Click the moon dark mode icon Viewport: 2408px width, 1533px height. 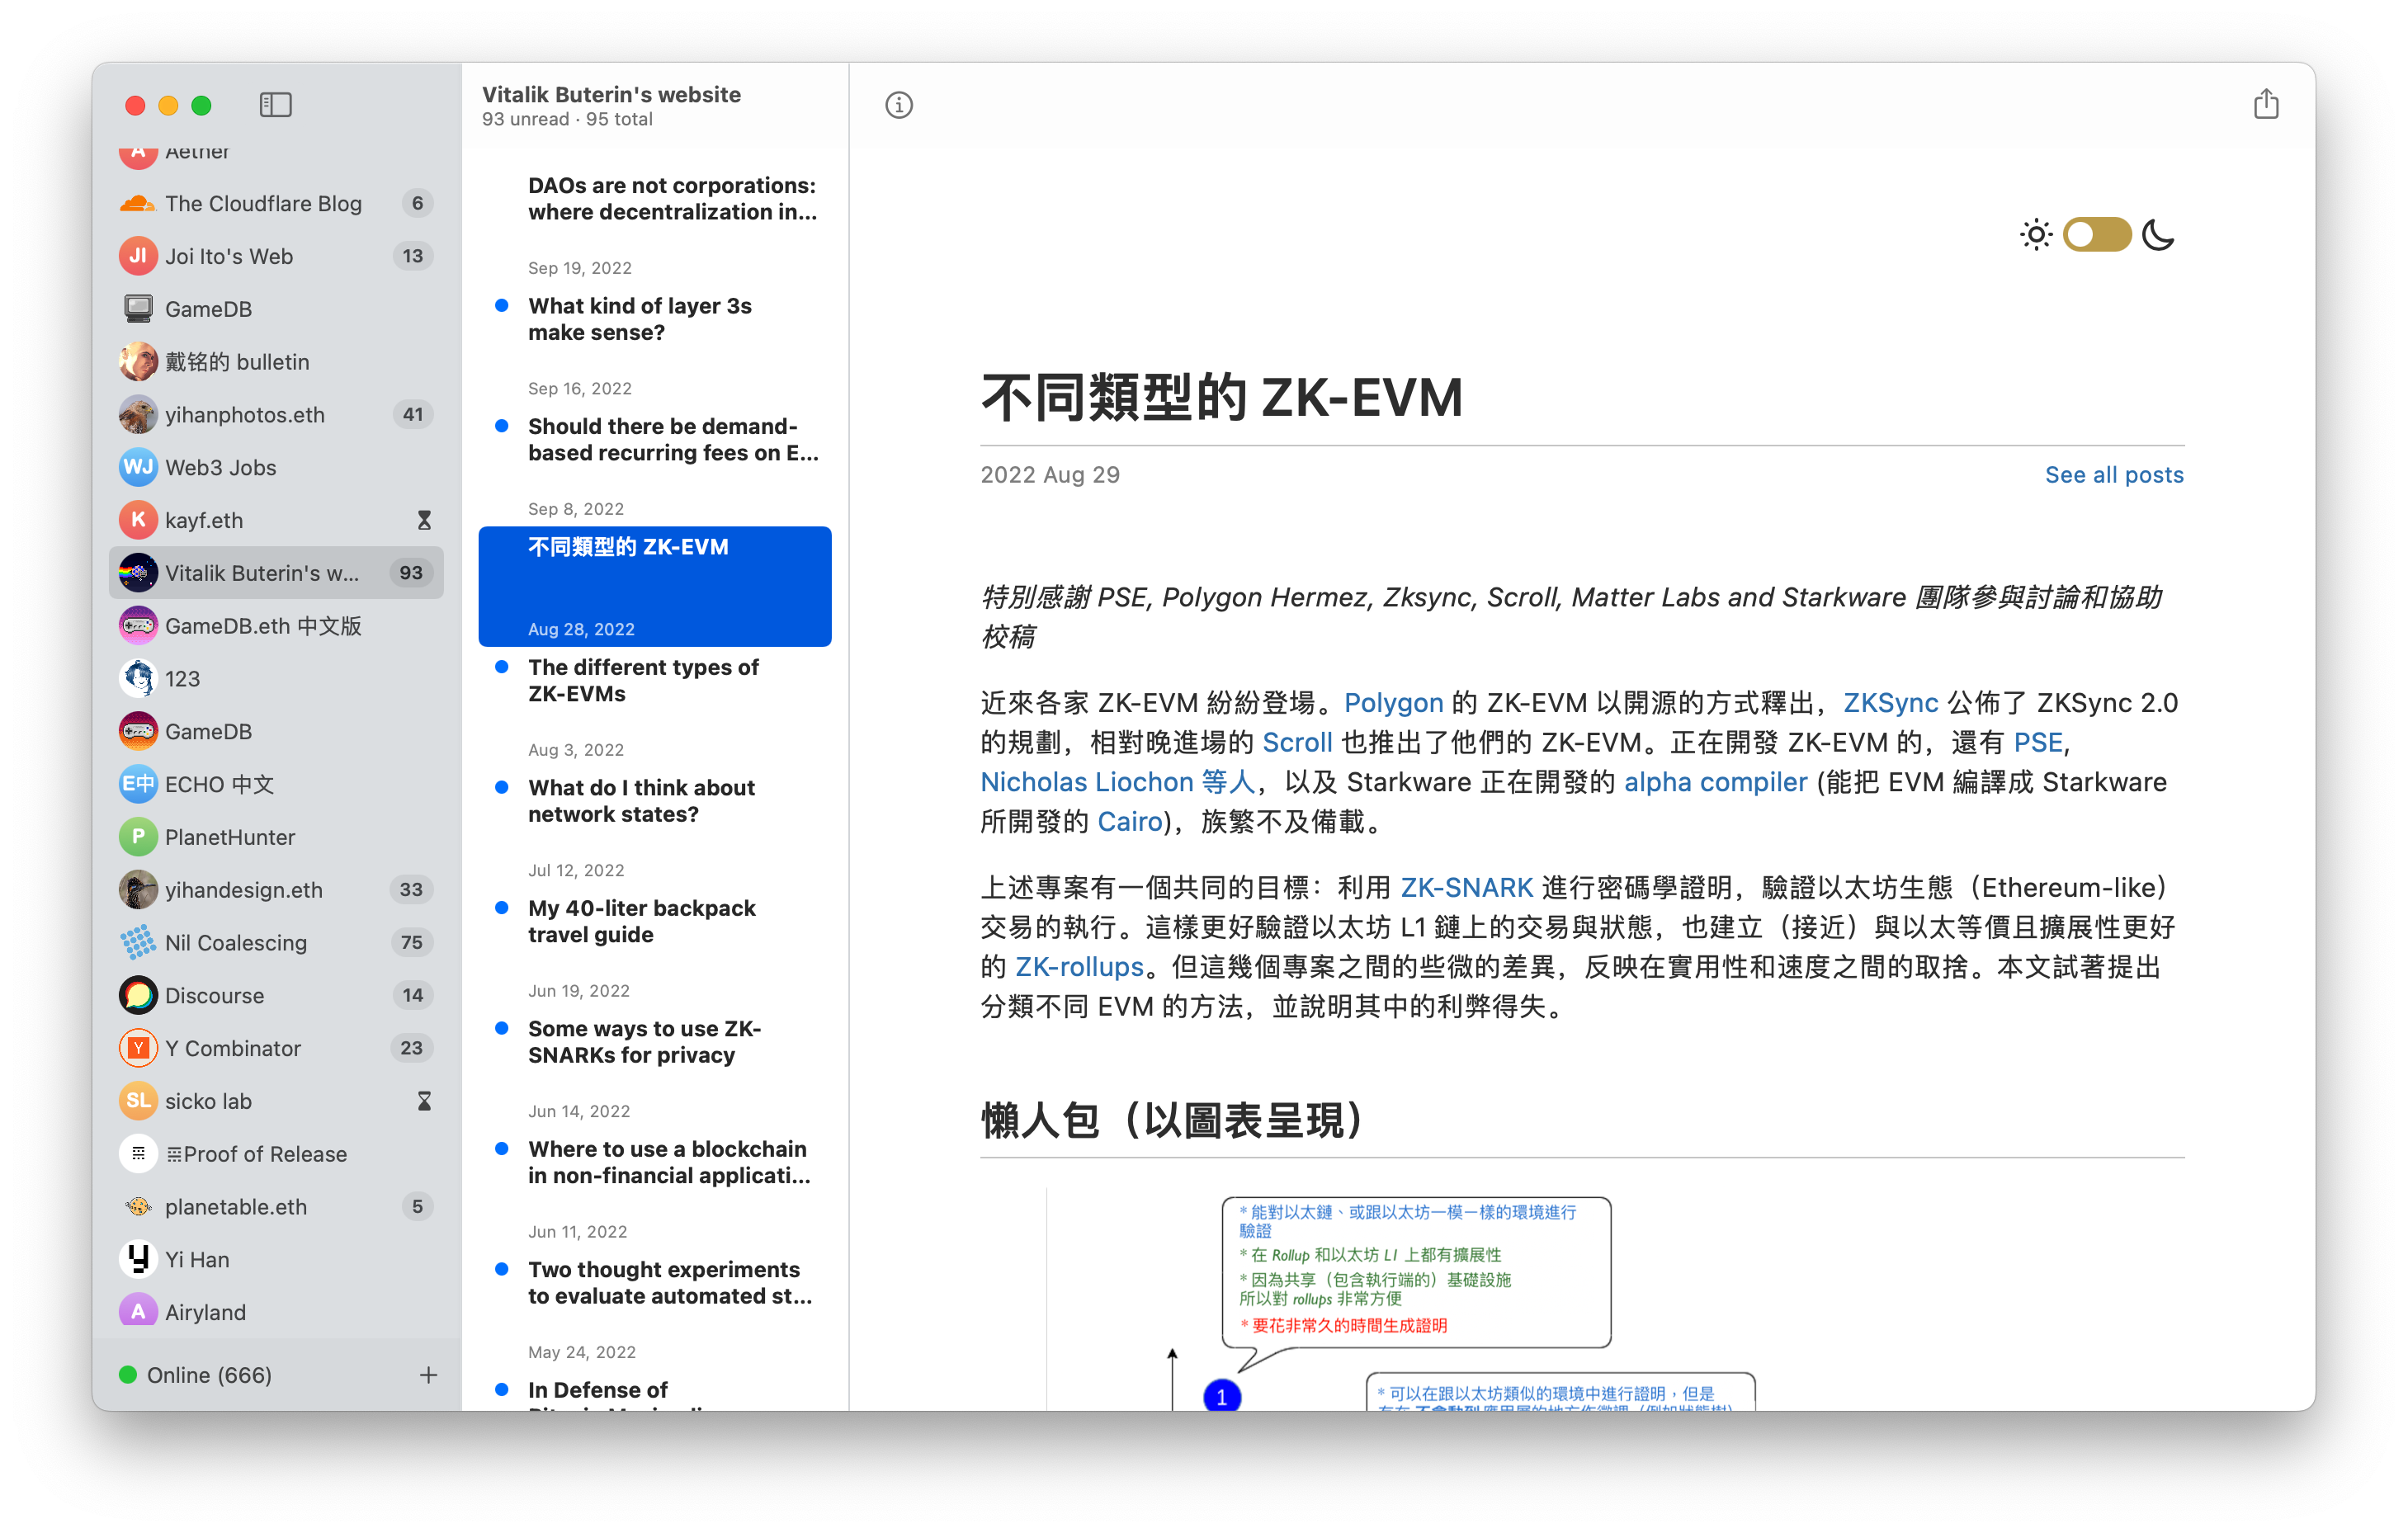click(2158, 235)
